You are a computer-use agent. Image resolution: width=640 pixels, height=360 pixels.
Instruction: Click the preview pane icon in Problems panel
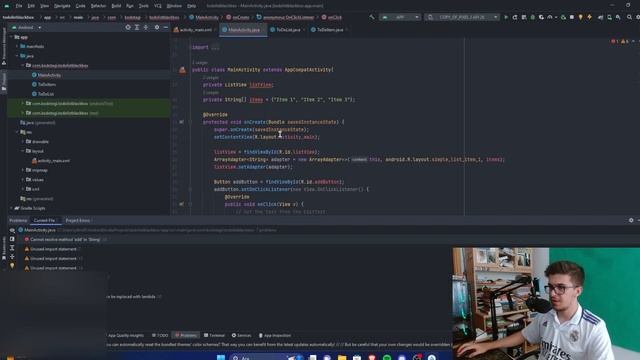tap(12, 239)
